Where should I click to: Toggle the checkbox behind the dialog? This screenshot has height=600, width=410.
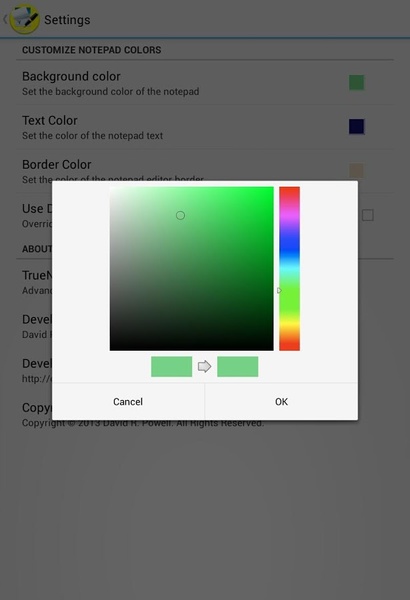pyautogui.click(x=368, y=215)
